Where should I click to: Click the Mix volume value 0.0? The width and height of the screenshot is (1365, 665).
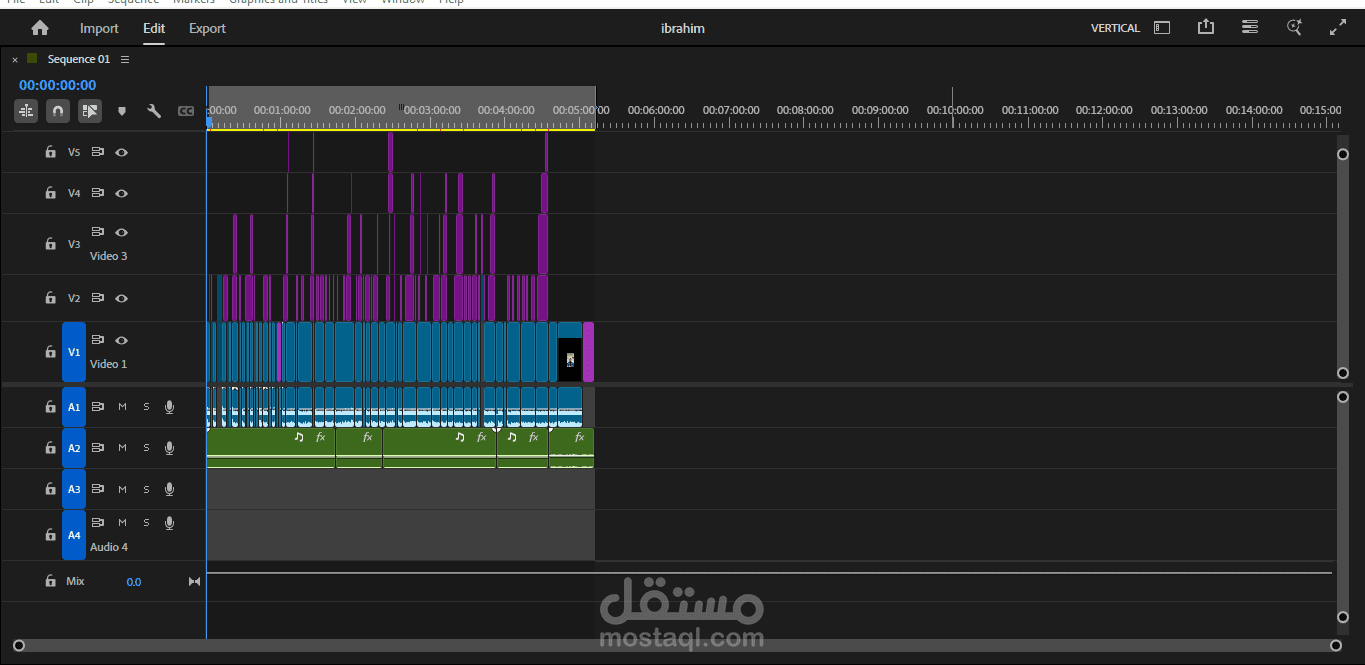coord(134,582)
